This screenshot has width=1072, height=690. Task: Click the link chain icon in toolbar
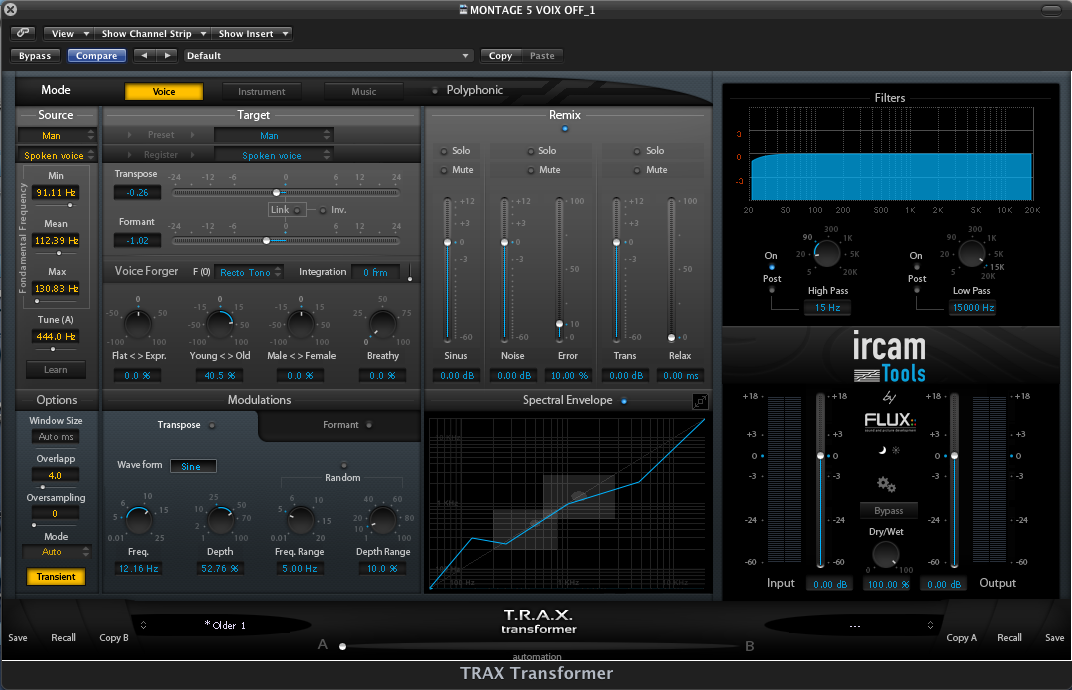pos(23,33)
